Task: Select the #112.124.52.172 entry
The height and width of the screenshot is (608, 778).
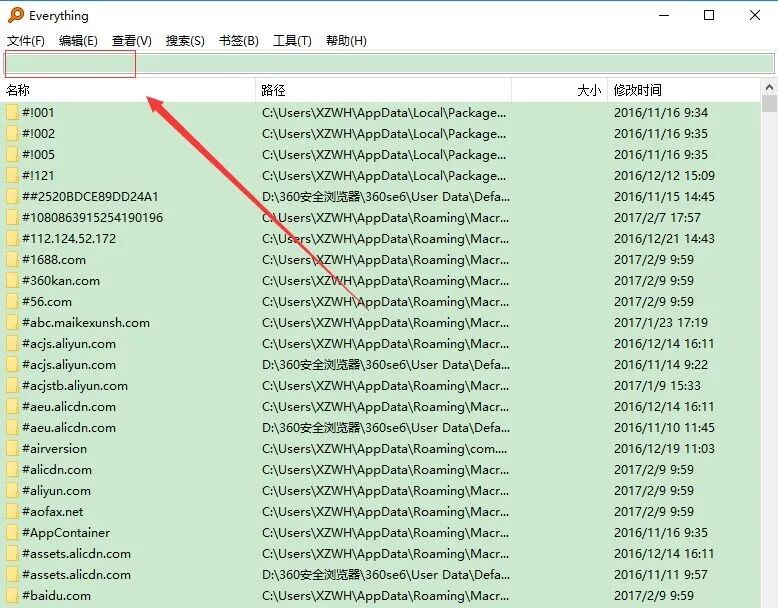Action: (x=68, y=239)
